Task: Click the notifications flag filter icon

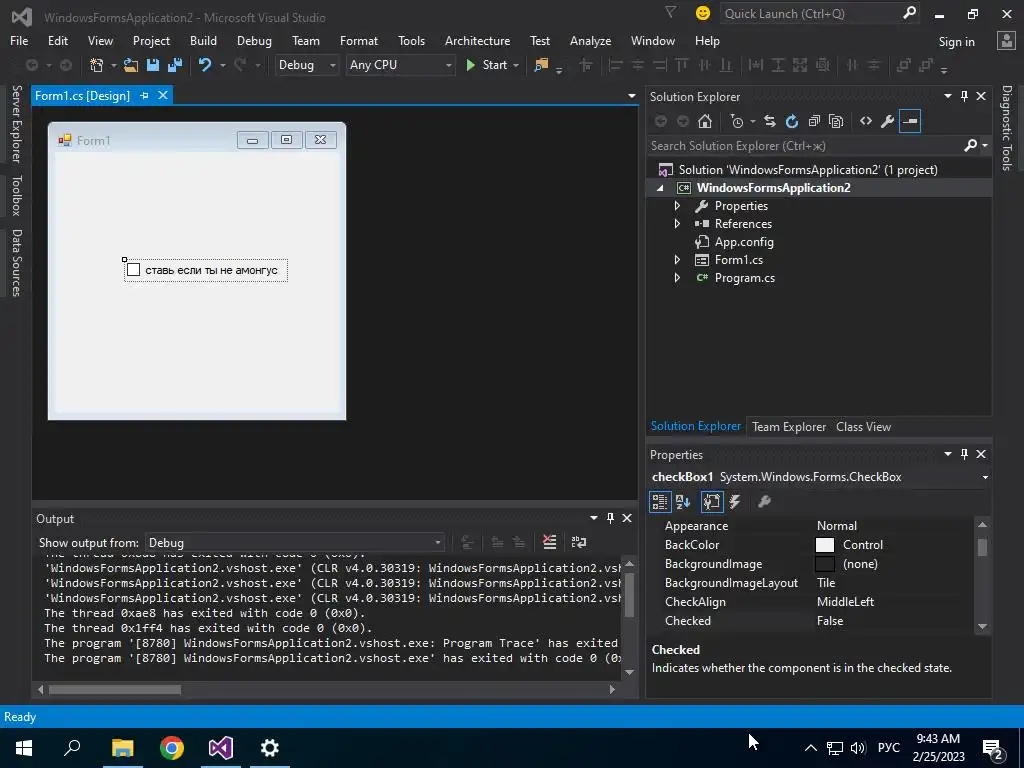Action: (x=670, y=12)
